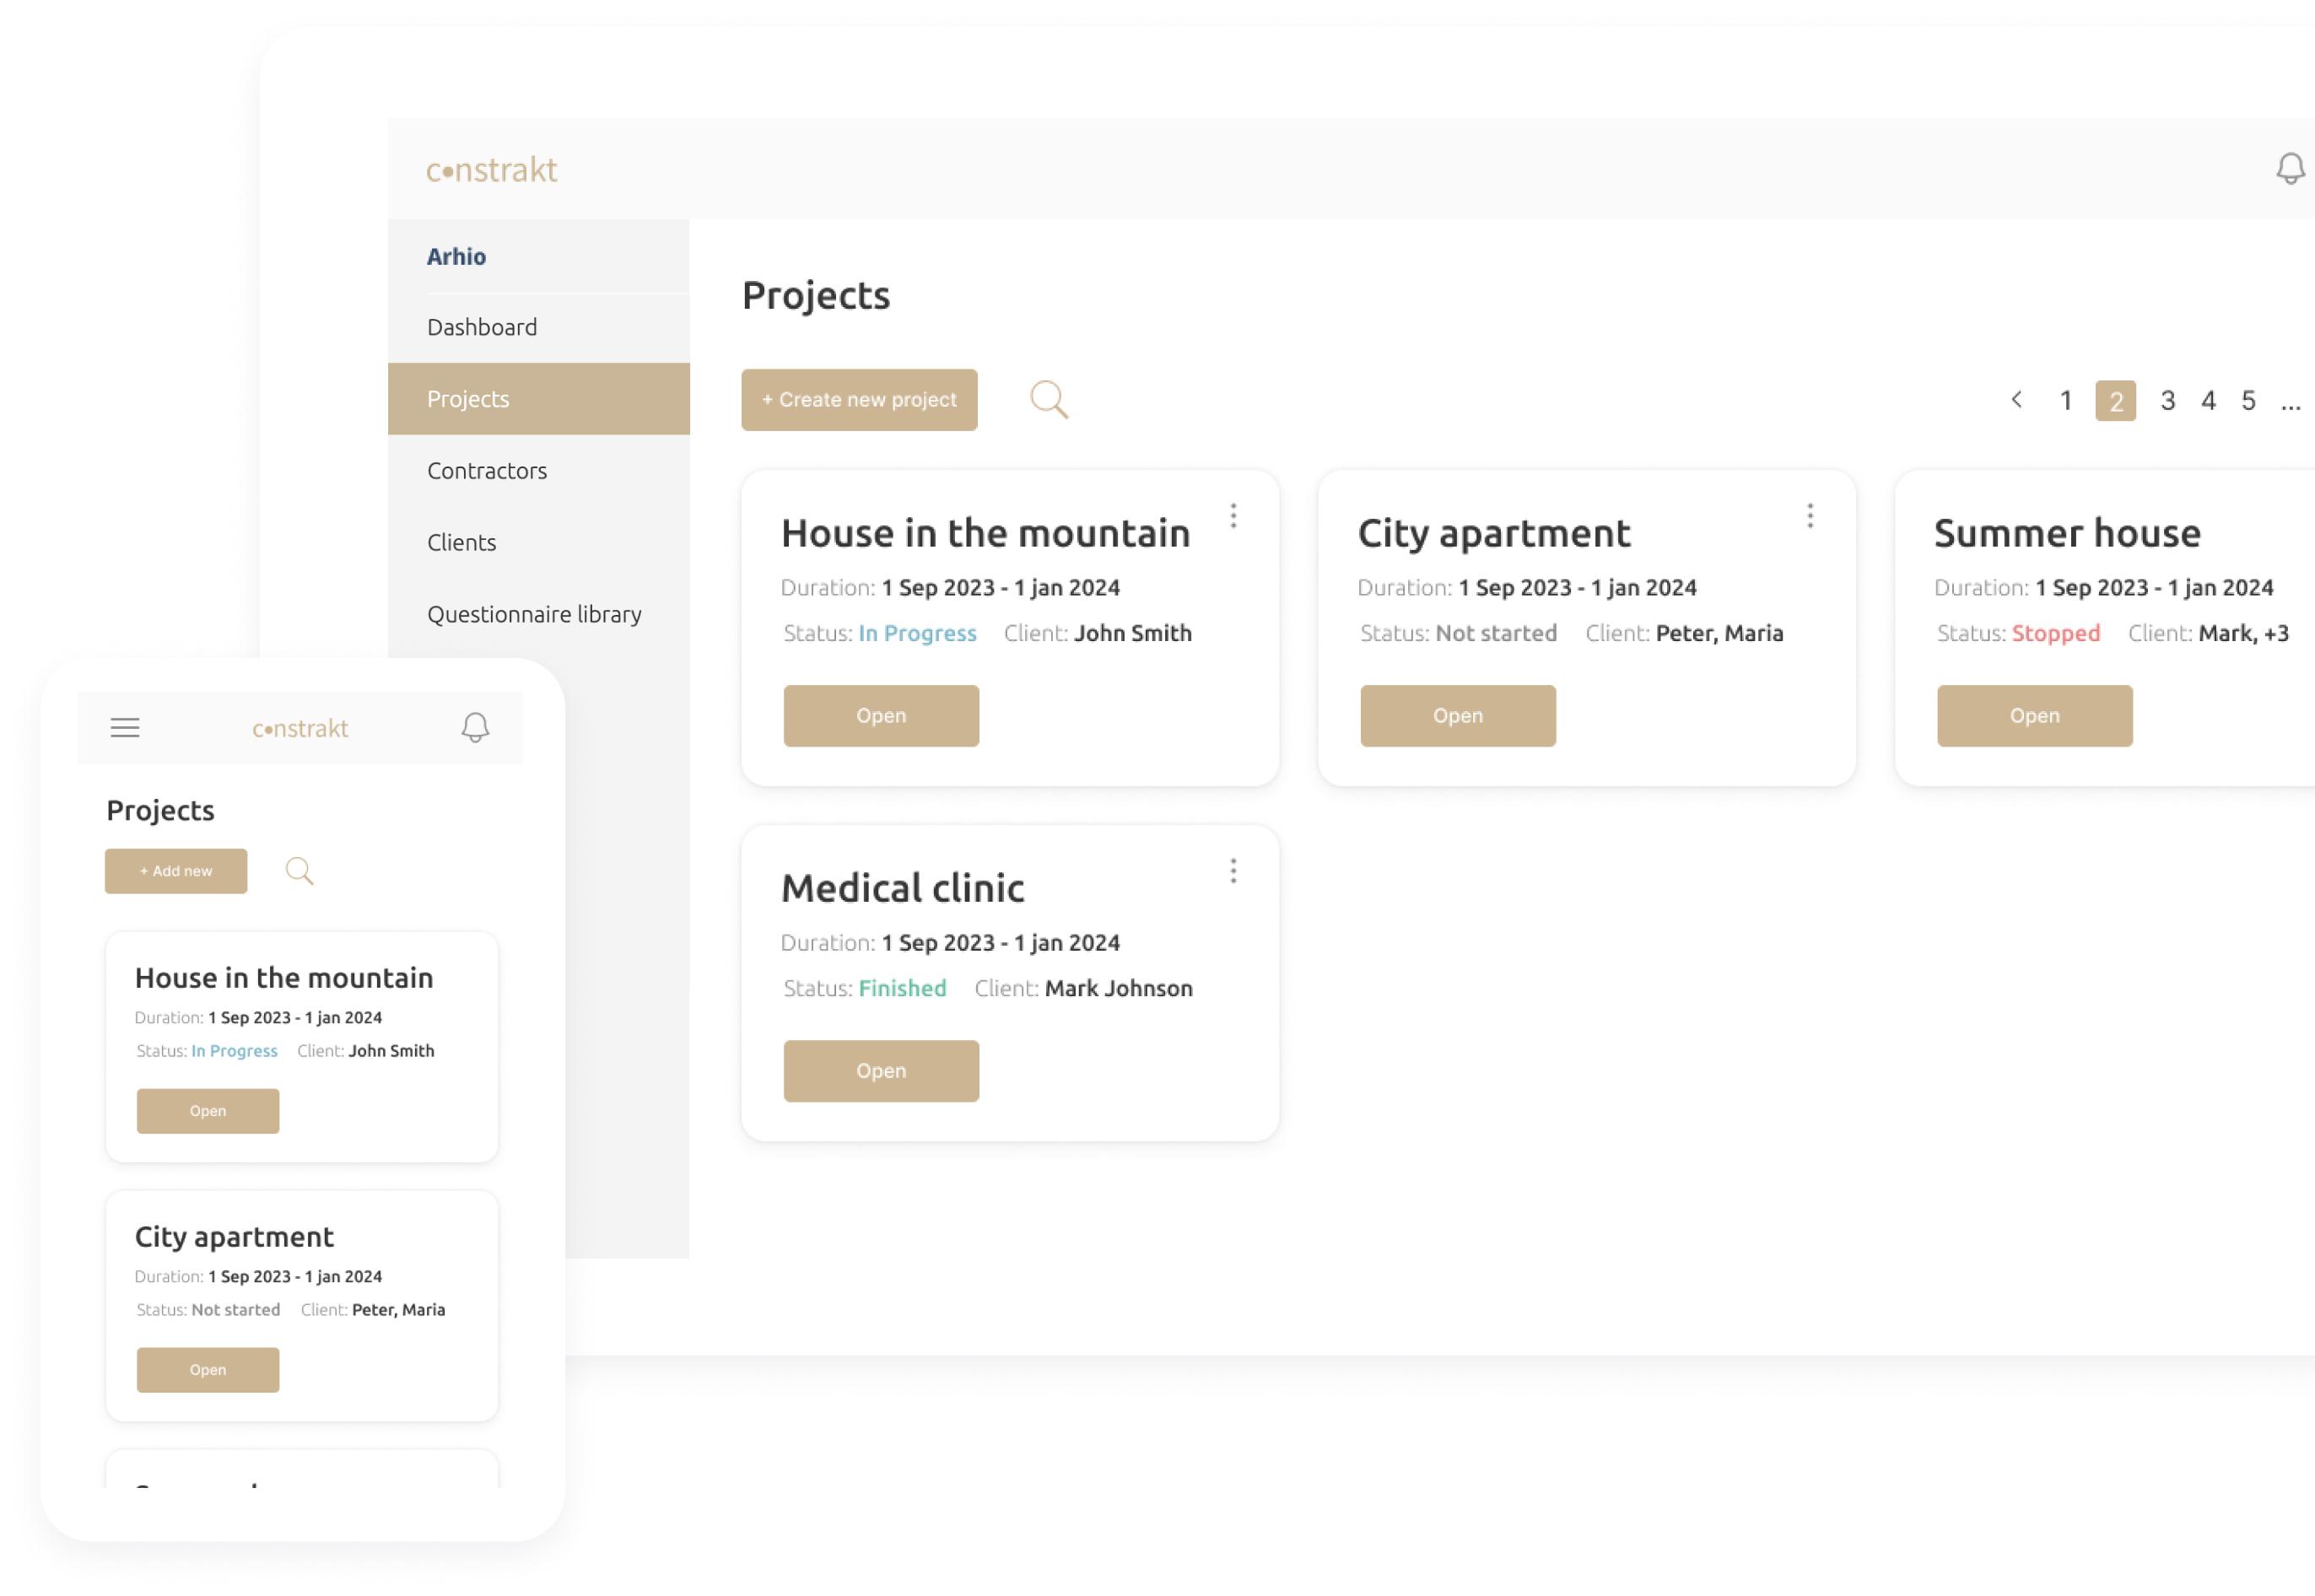Open Questionnaire library in sidebar
The height and width of the screenshot is (1596, 2315).
[534, 614]
